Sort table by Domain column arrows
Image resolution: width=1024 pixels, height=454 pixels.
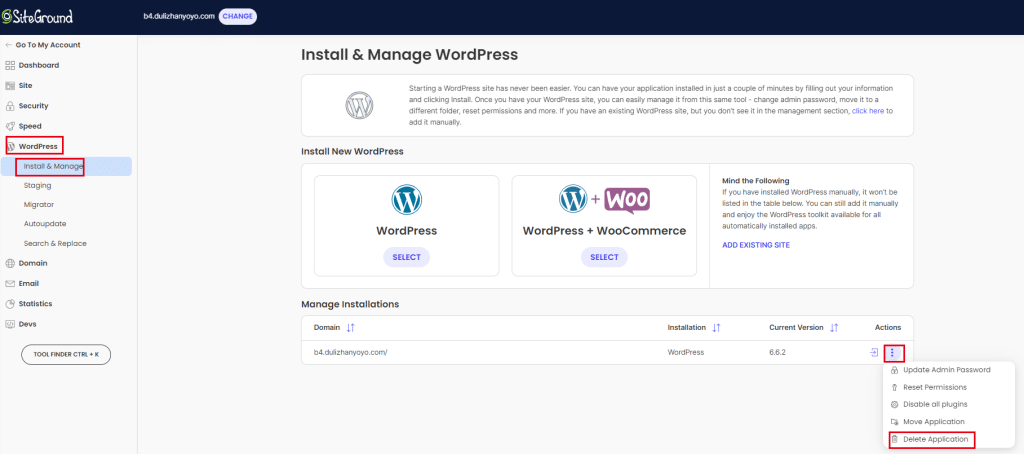351,327
